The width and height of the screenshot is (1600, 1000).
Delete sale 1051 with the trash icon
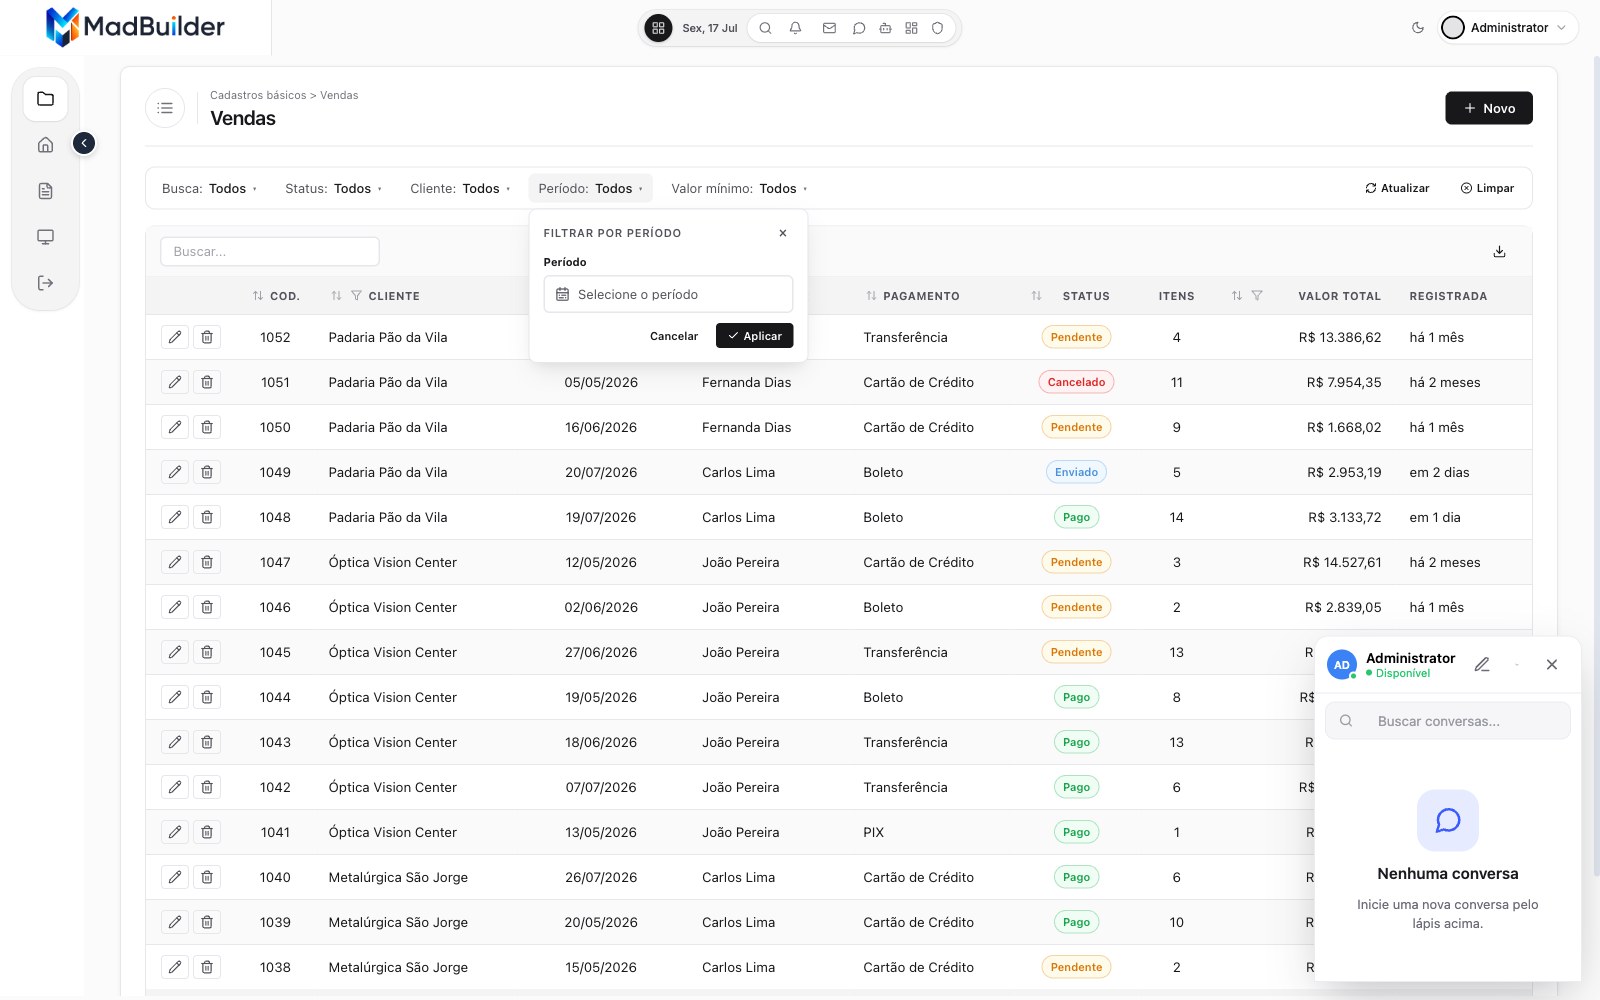[x=207, y=382]
